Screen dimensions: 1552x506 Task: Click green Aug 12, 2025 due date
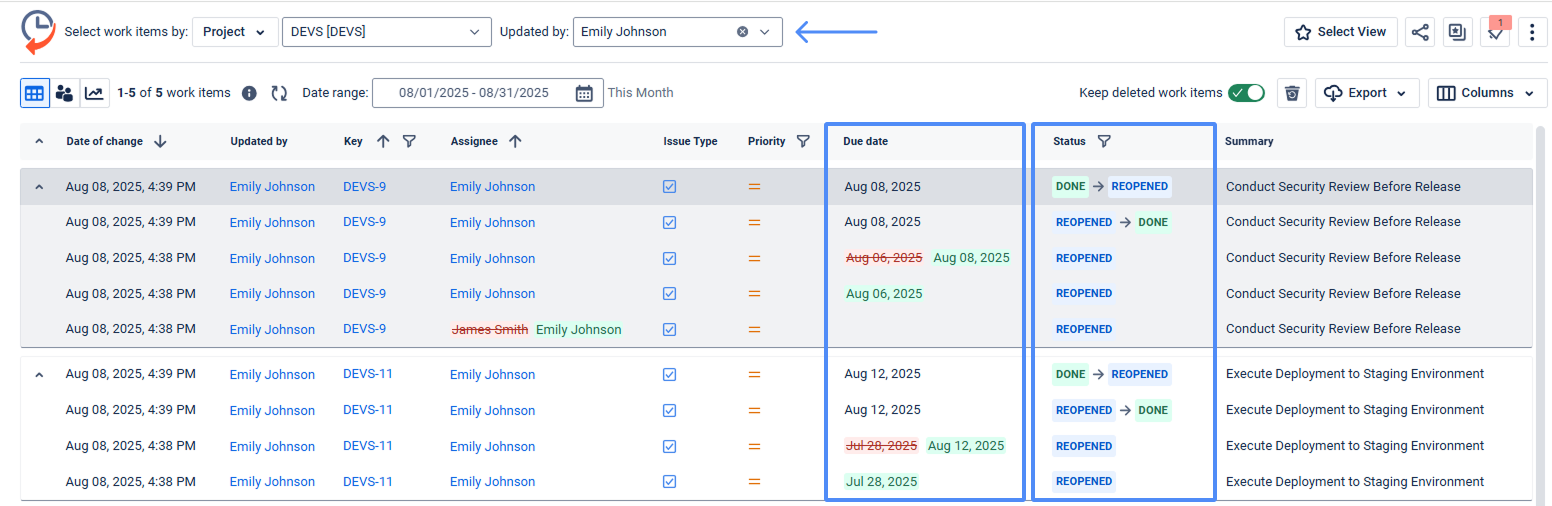click(966, 446)
